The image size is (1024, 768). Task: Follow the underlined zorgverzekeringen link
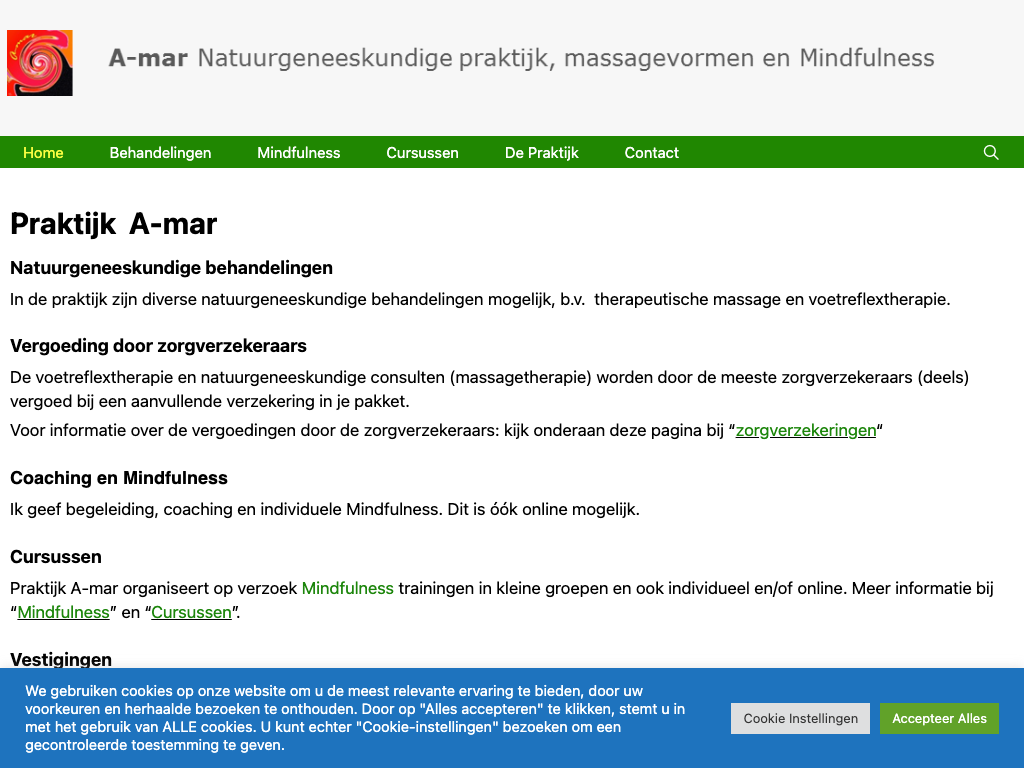tap(805, 431)
